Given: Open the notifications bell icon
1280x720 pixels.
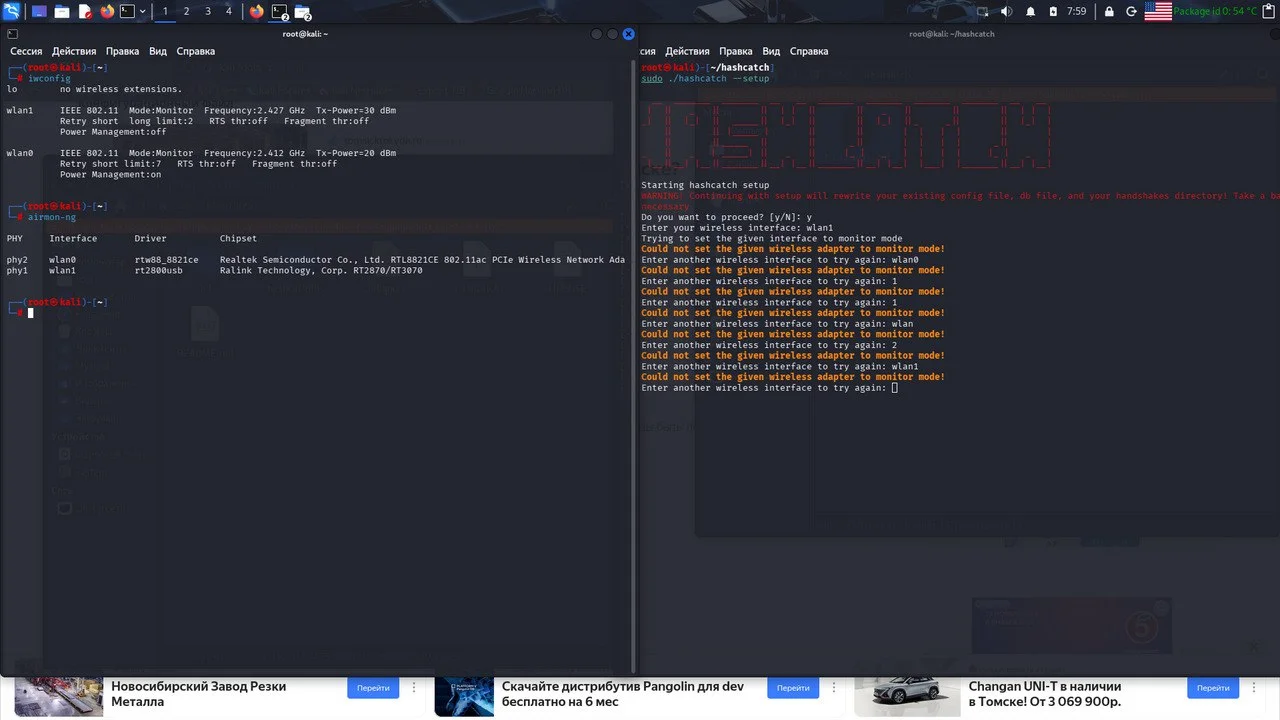Looking at the screenshot, I should point(1030,12).
